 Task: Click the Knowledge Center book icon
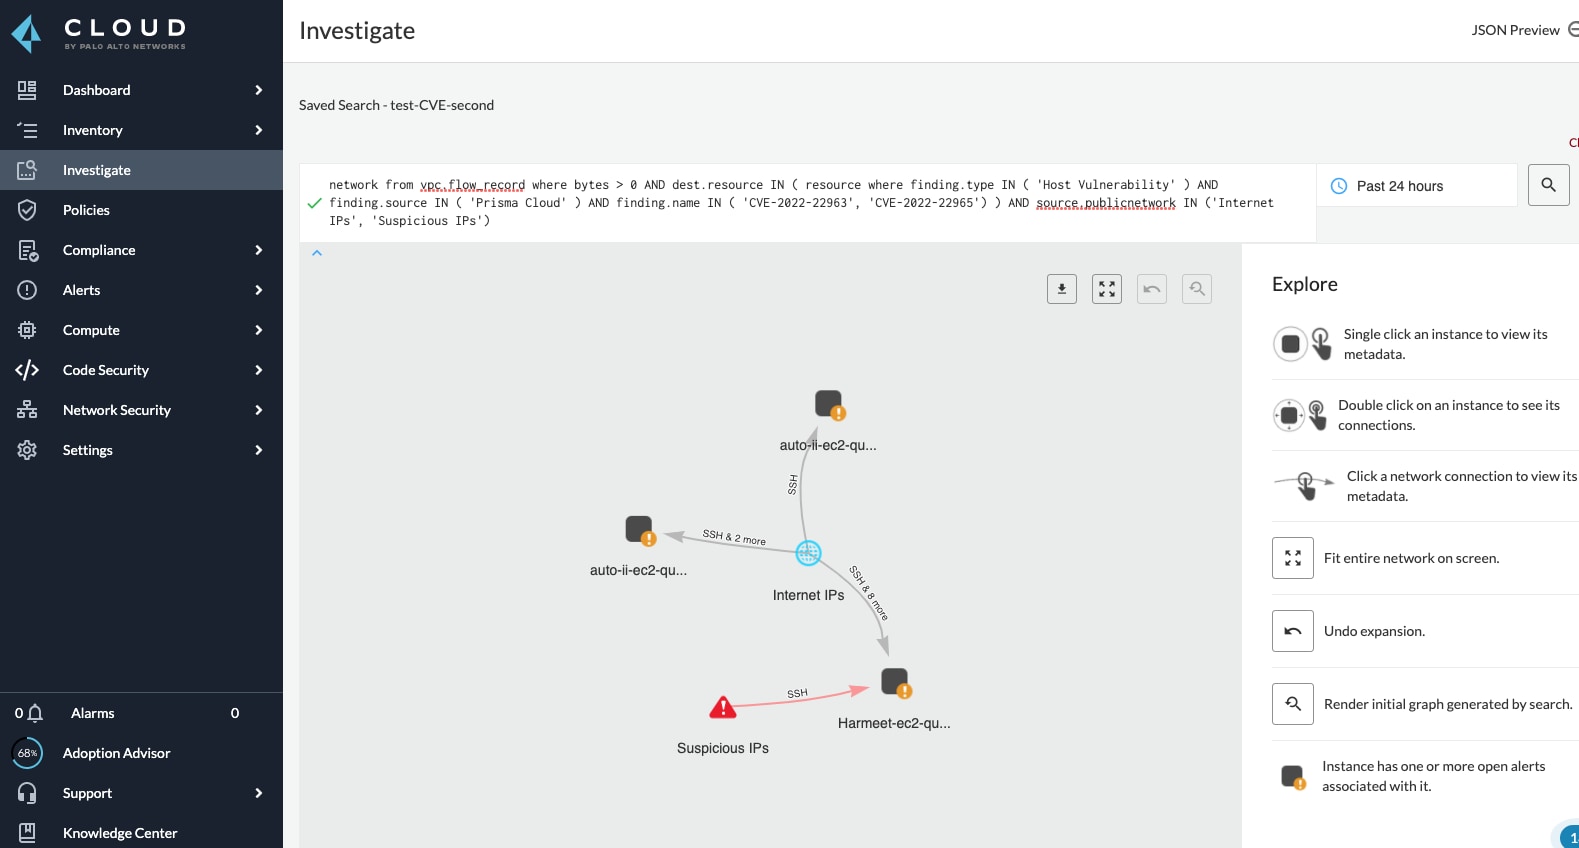(x=27, y=832)
